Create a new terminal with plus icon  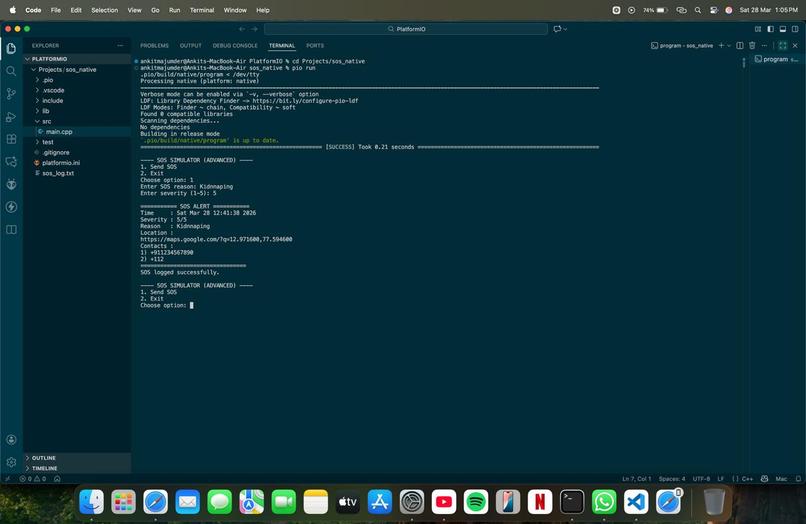pyautogui.click(x=721, y=45)
